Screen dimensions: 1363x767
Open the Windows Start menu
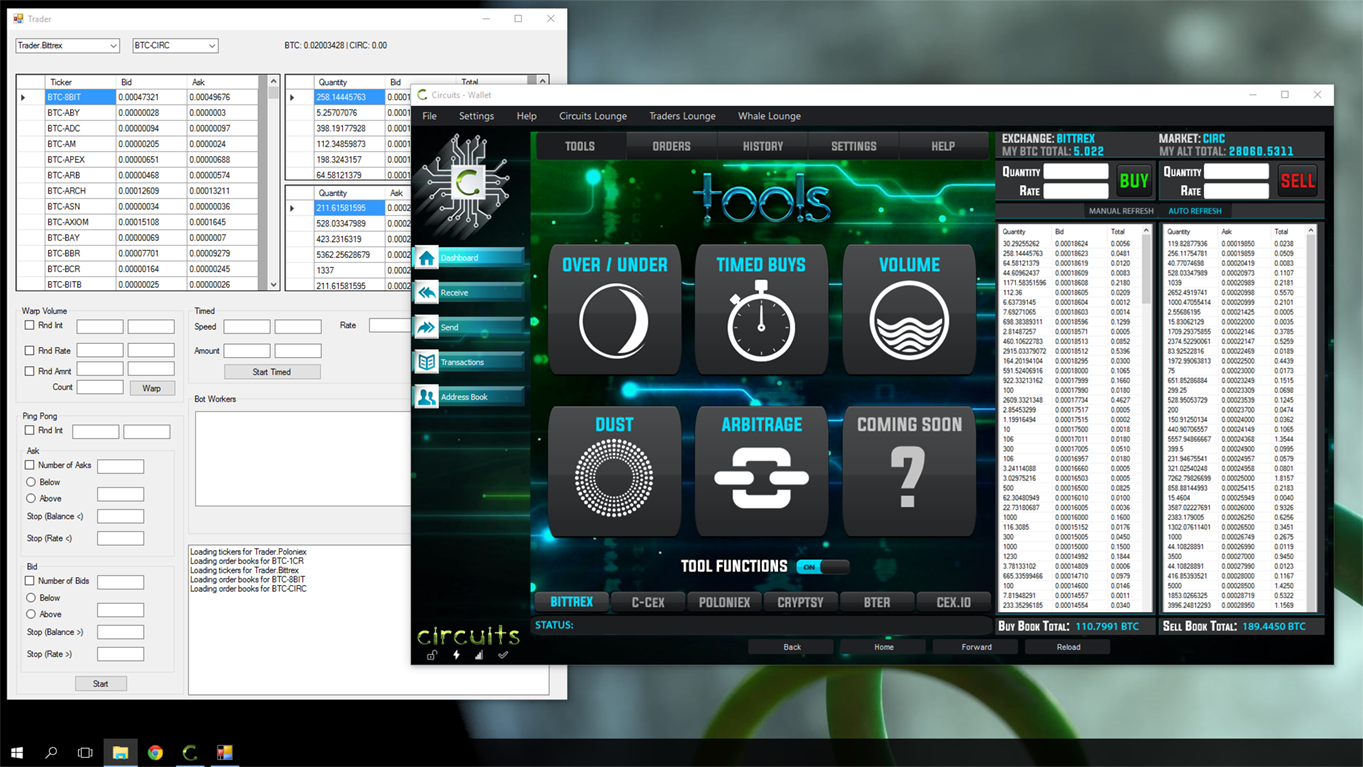point(17,752)
